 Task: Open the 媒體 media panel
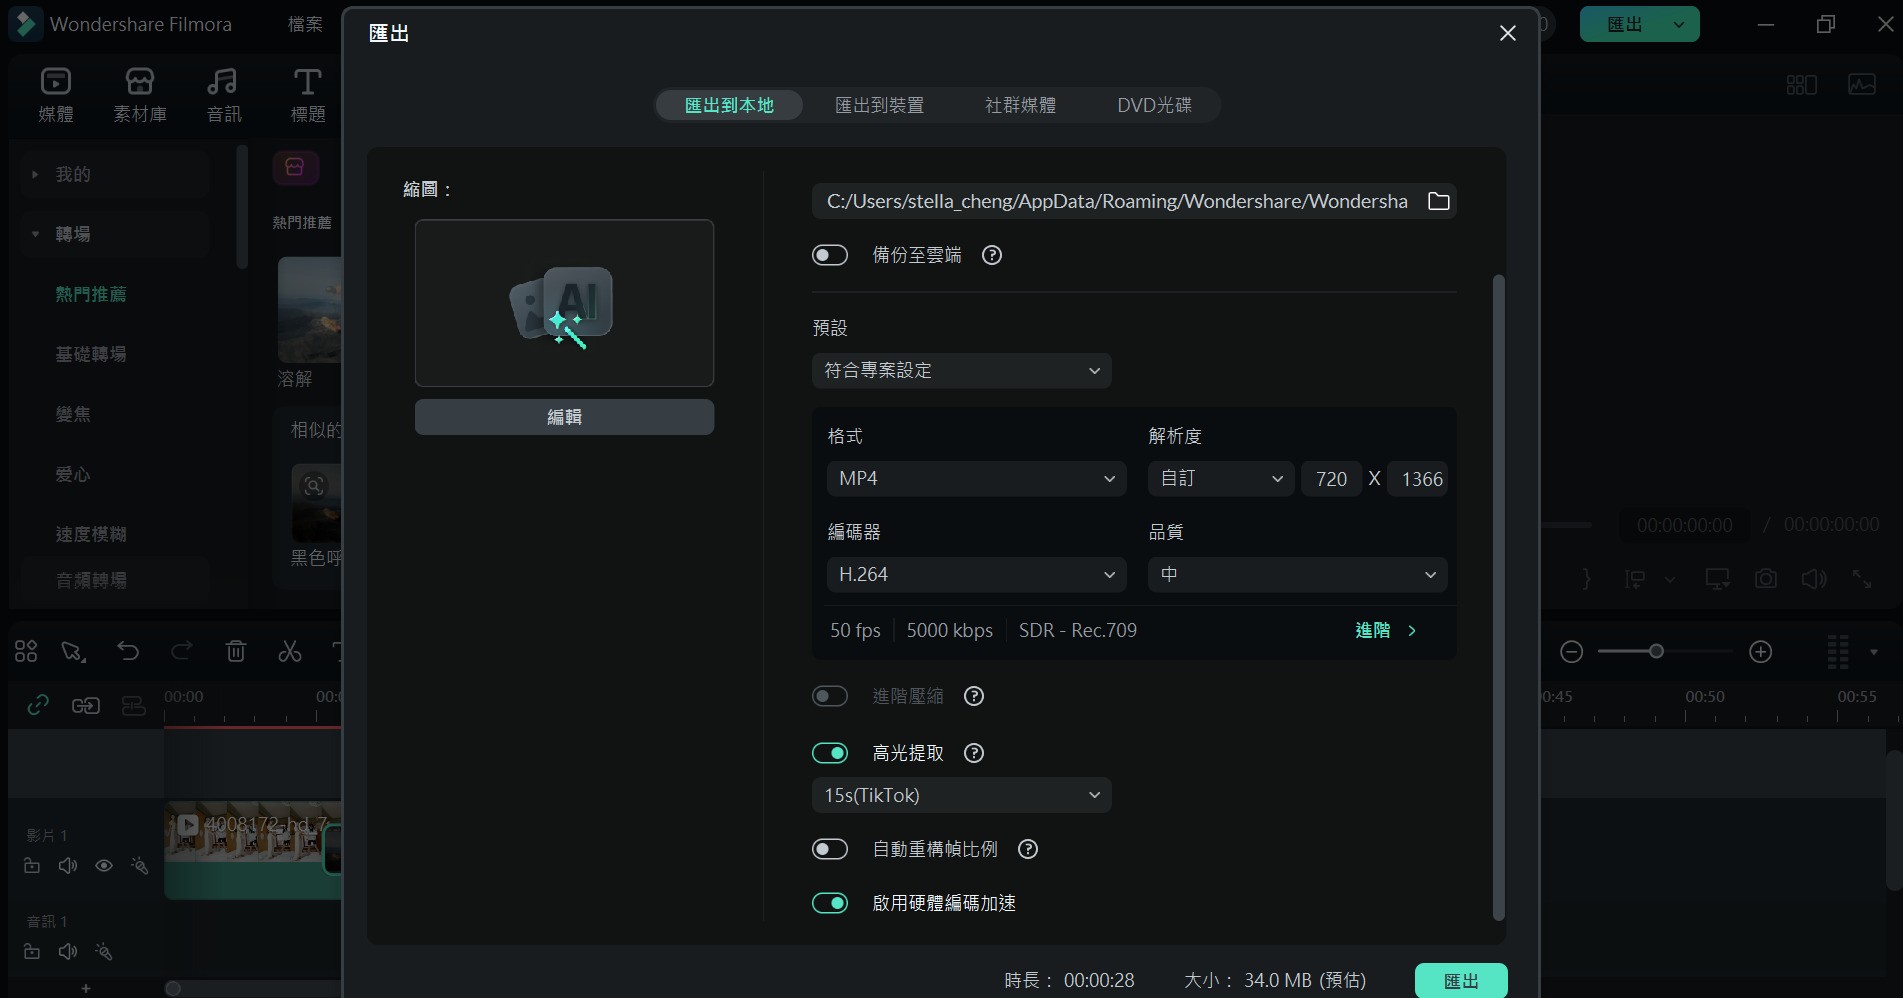pos(55,95)
